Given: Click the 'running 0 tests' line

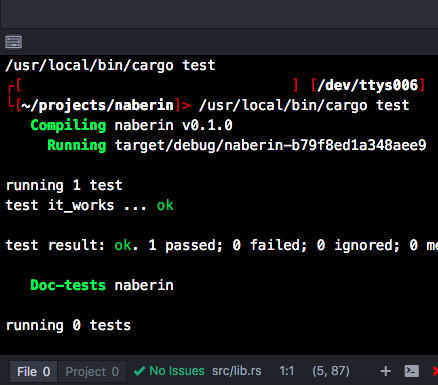Looking at the screenshot, I should (x=68, y=325).
